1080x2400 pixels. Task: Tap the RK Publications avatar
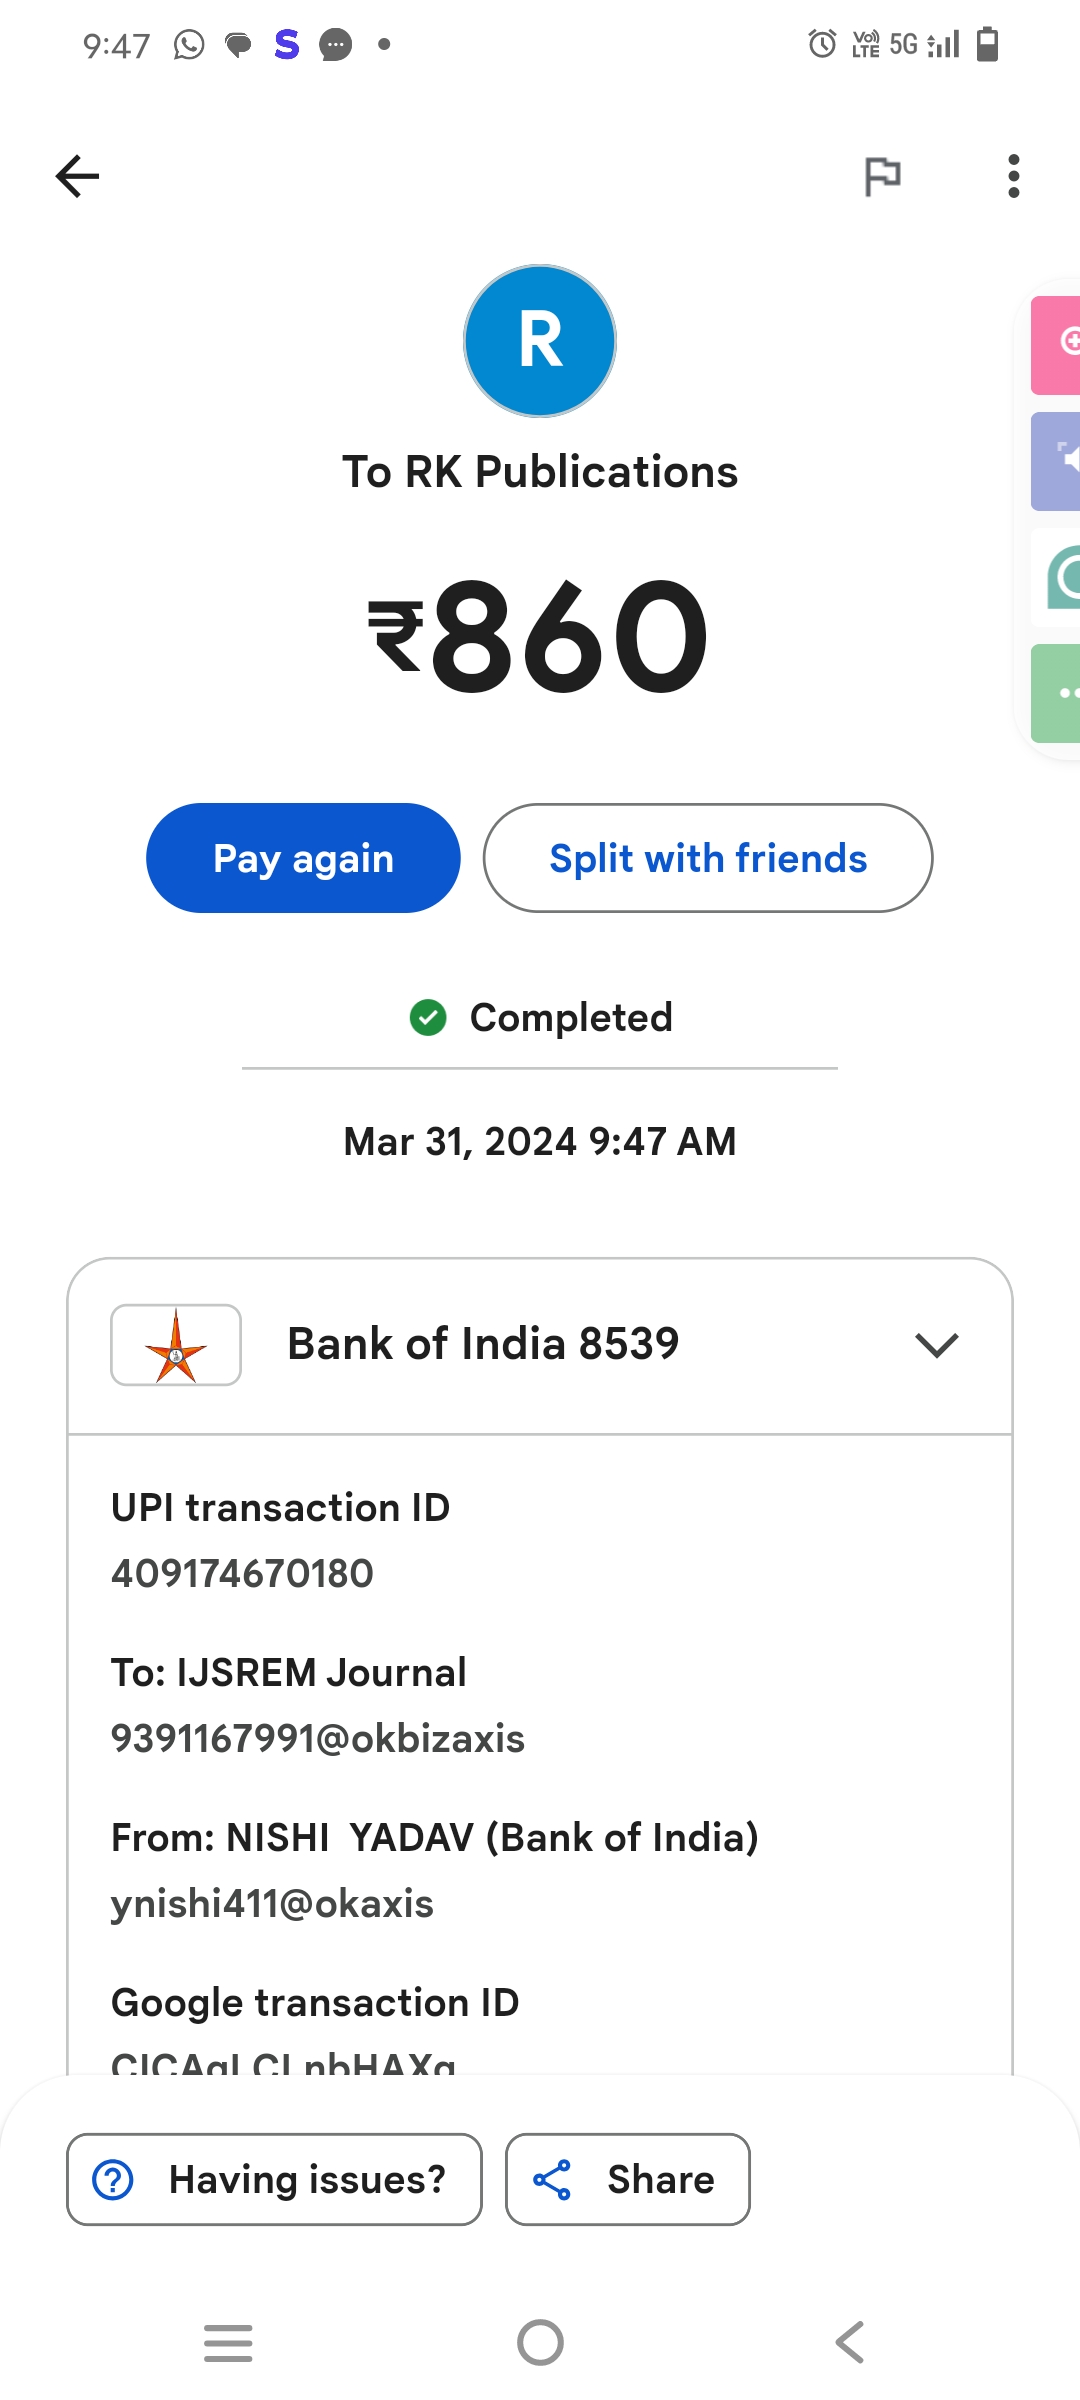click(x=540, y=341)
